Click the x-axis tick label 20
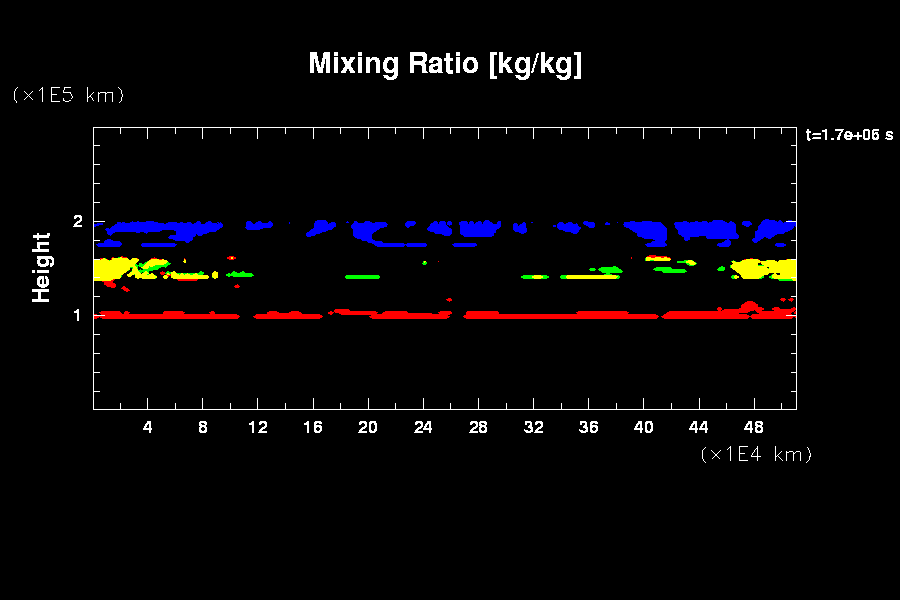Viewport: 900px width, 600px height. point(368,427)
